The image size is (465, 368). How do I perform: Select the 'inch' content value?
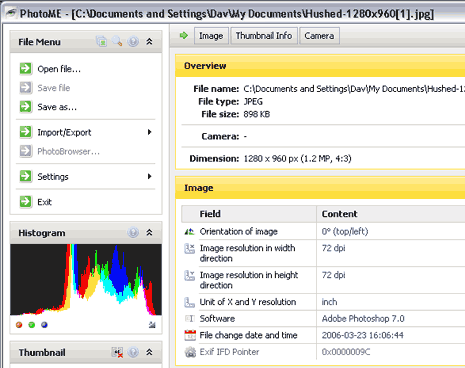(329, 302)
